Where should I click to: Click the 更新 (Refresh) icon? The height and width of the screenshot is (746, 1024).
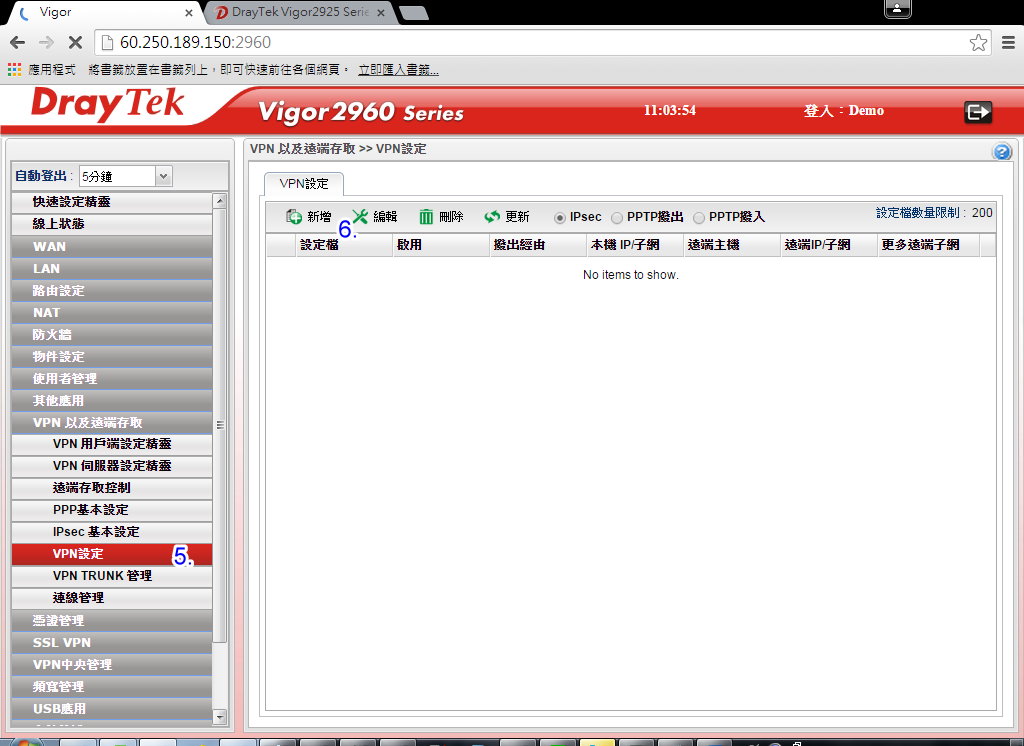point(492,216)
